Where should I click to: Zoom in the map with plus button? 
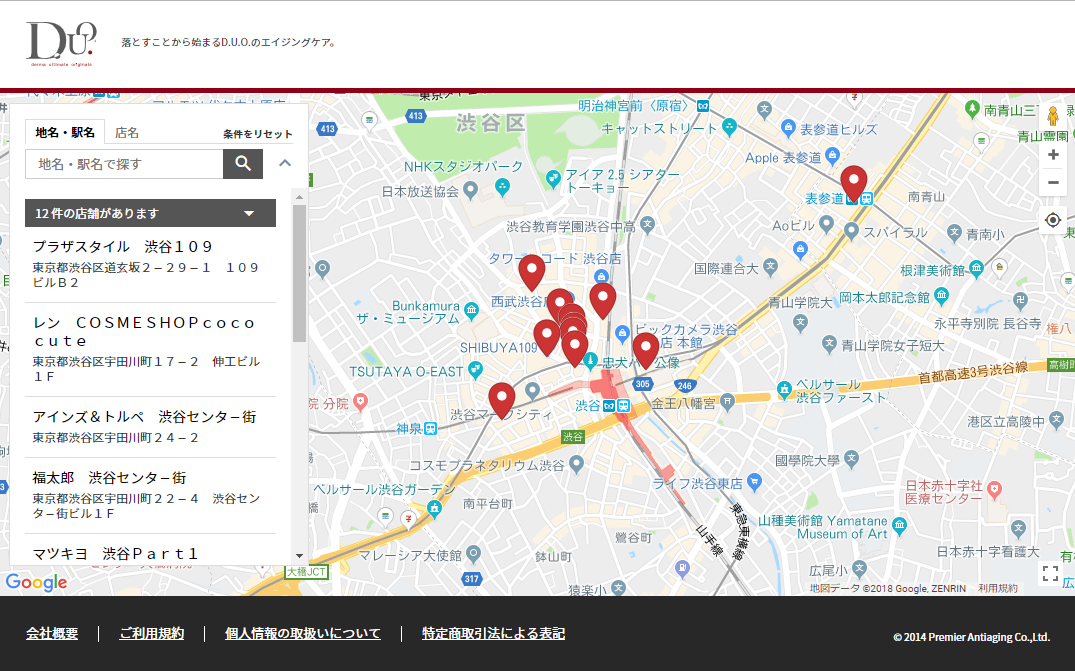1052,155
